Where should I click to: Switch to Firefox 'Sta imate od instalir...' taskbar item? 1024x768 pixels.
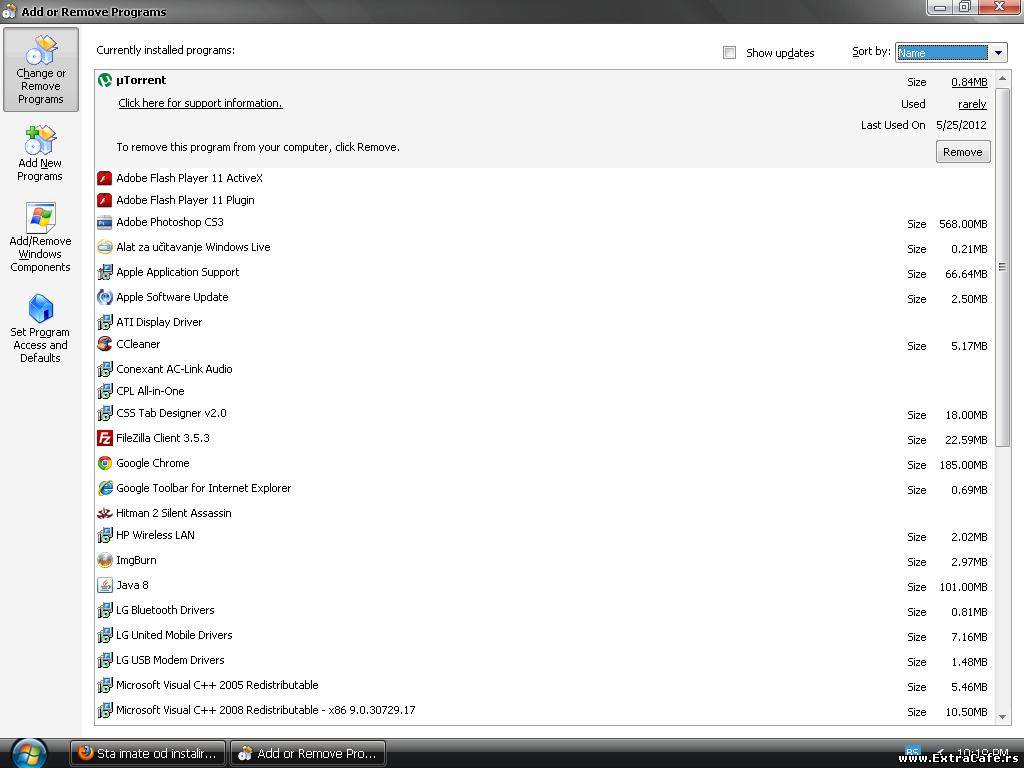(148, 754)
